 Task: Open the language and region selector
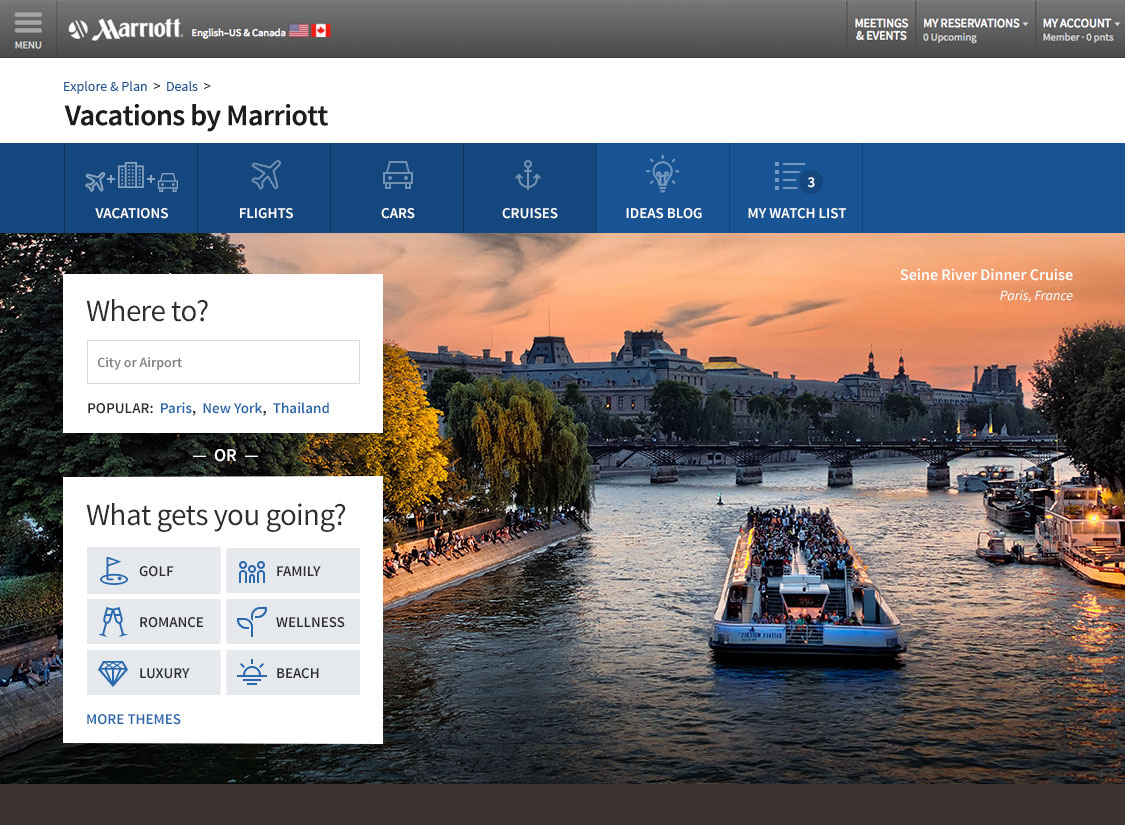pyautogui.click(x=260, y=31)
